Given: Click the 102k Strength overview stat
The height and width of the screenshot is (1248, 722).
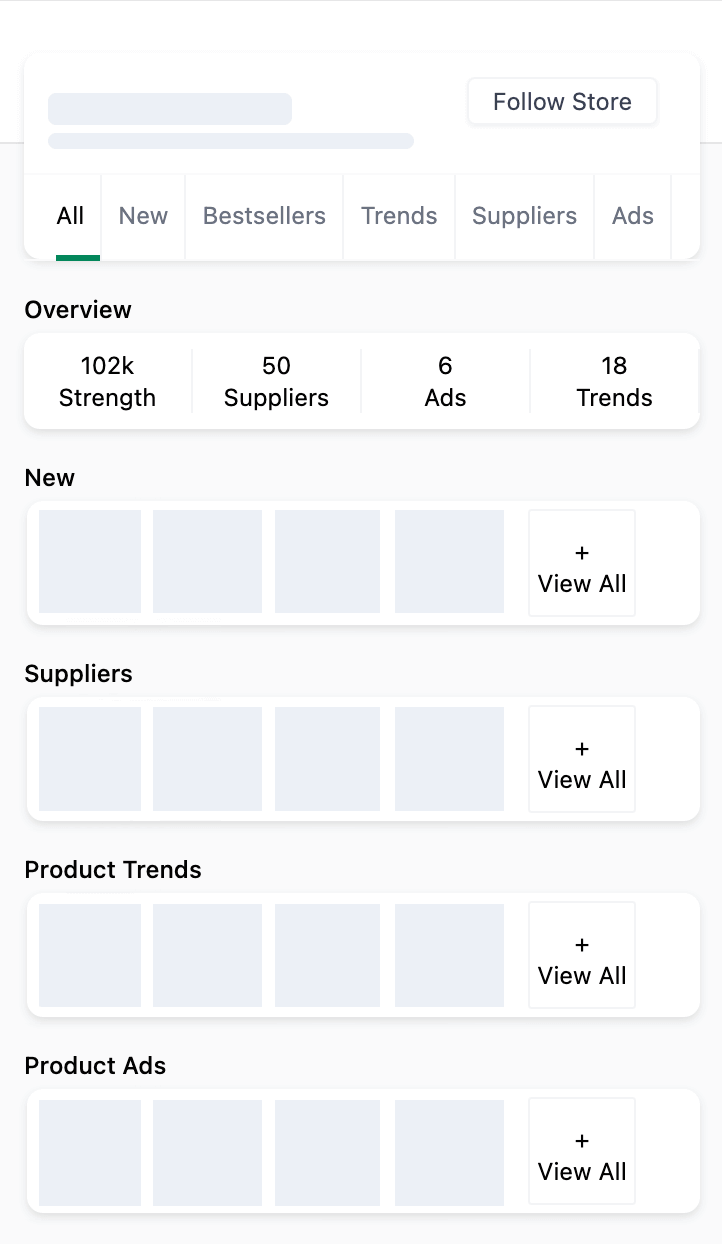Looking at the screenshot, I should click(107, 381).
